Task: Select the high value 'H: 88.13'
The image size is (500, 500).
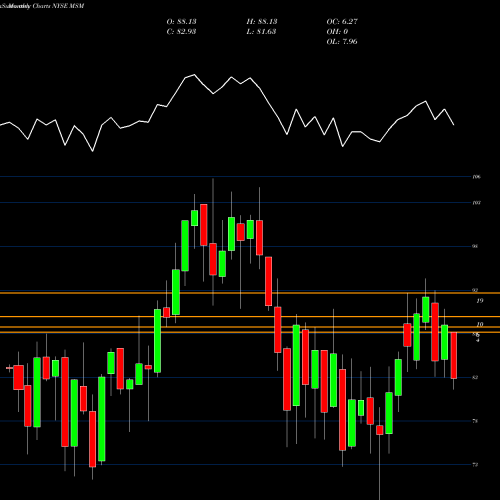Action: (x=262, y=22)
